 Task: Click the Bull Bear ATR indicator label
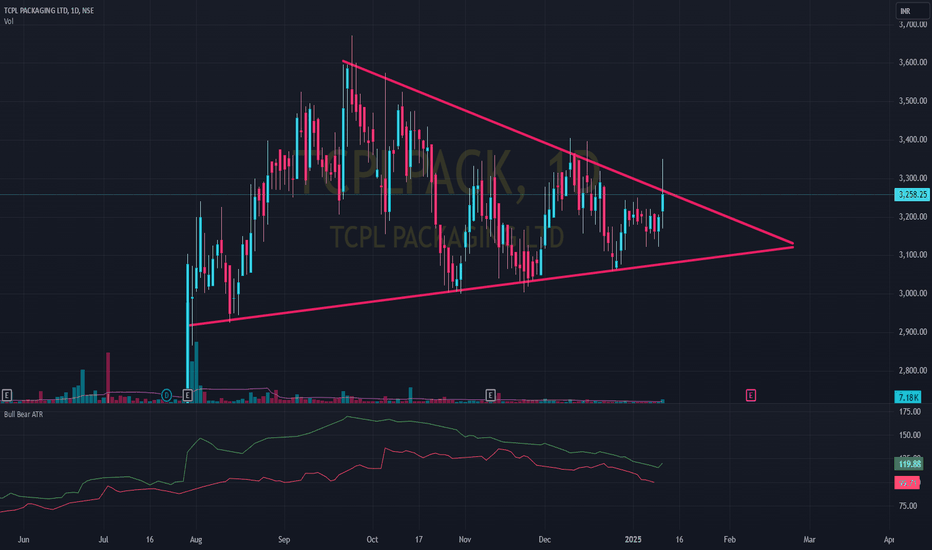click(x=23, y=414)
